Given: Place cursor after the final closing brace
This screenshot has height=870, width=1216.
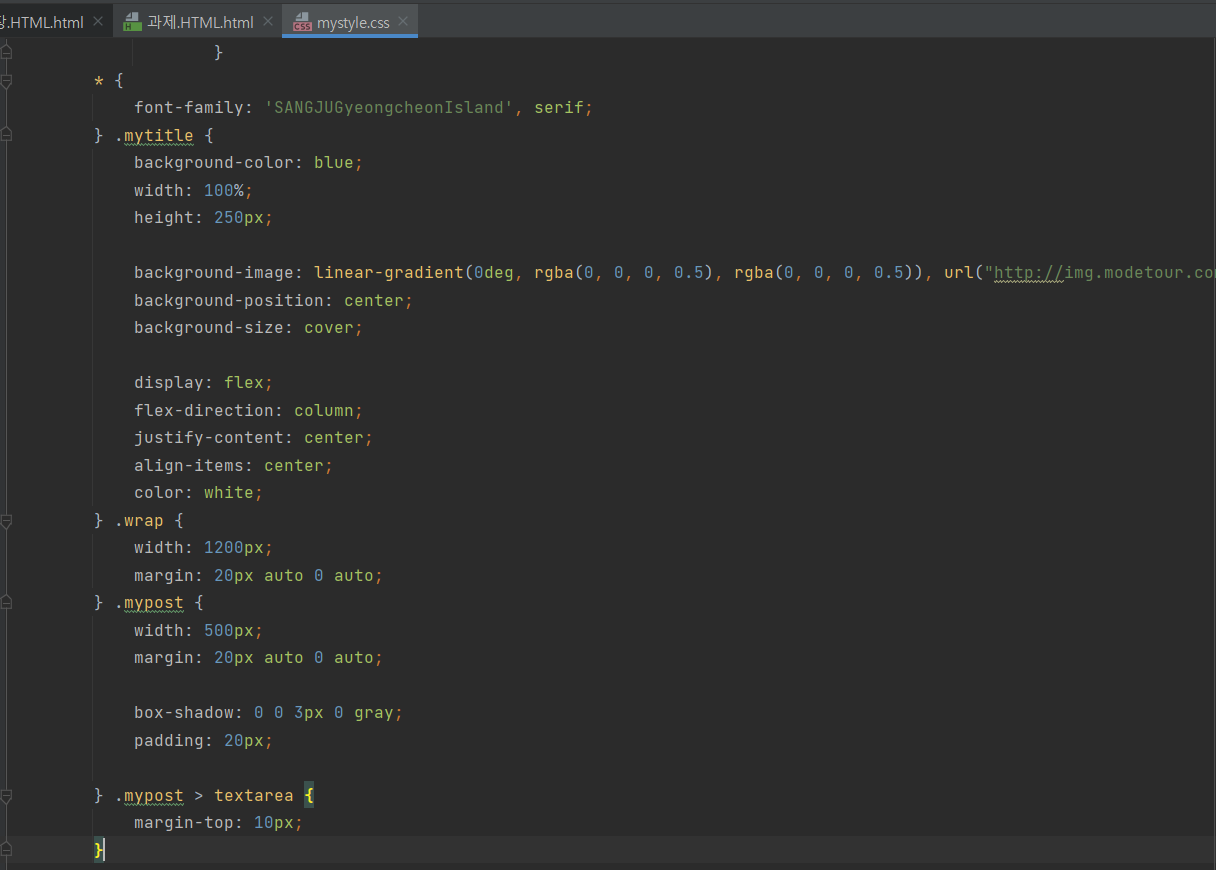Looking at the screenshot, I should (x=105, y=850).
